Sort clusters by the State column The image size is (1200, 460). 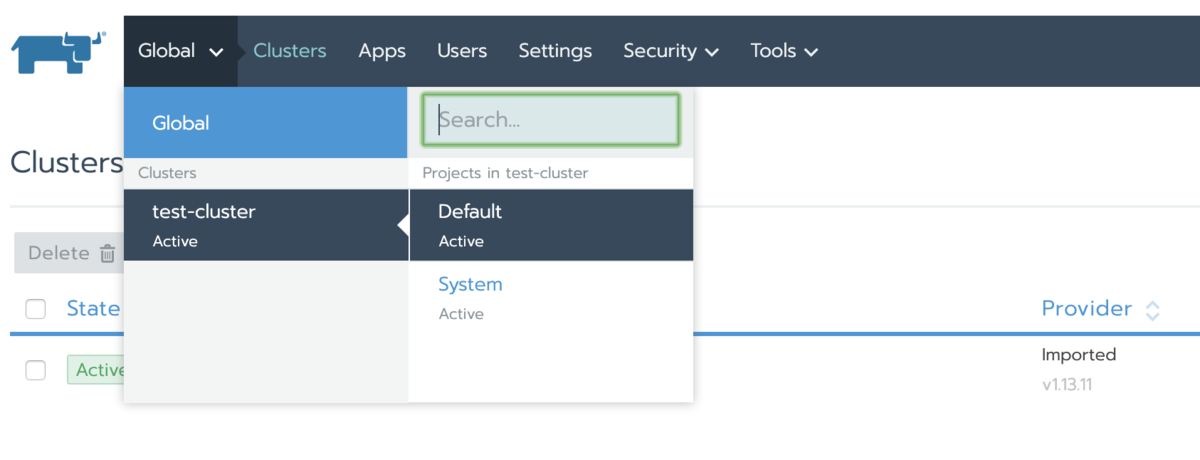click(93, 309)
